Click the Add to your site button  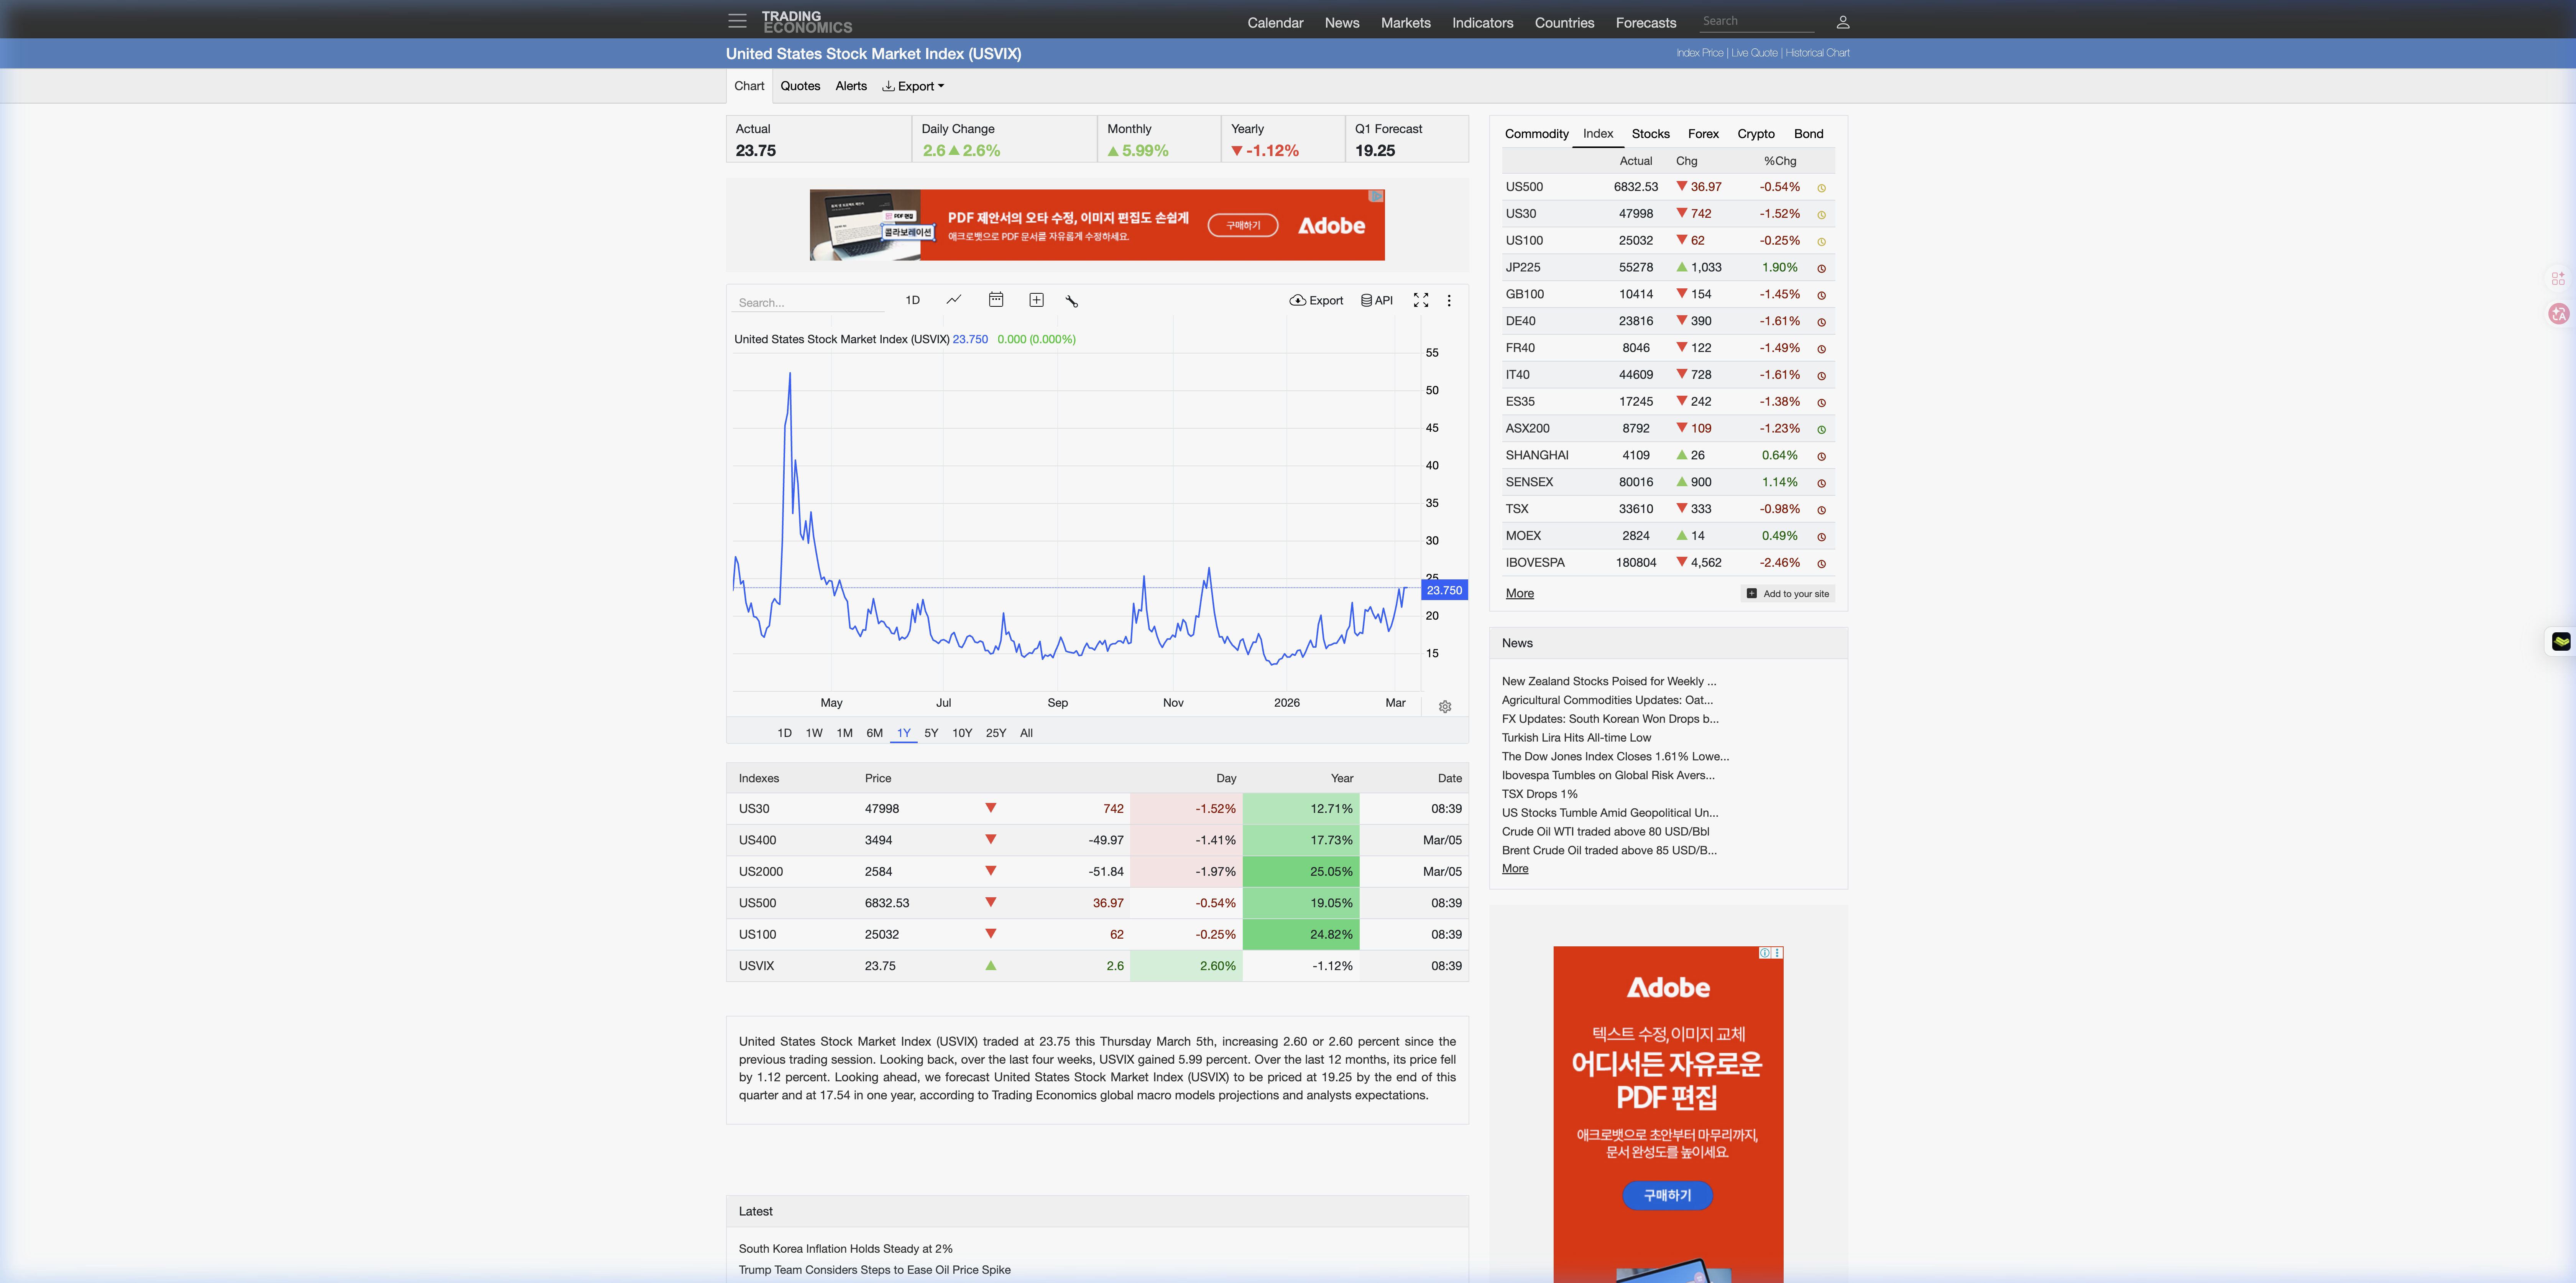1788,594
